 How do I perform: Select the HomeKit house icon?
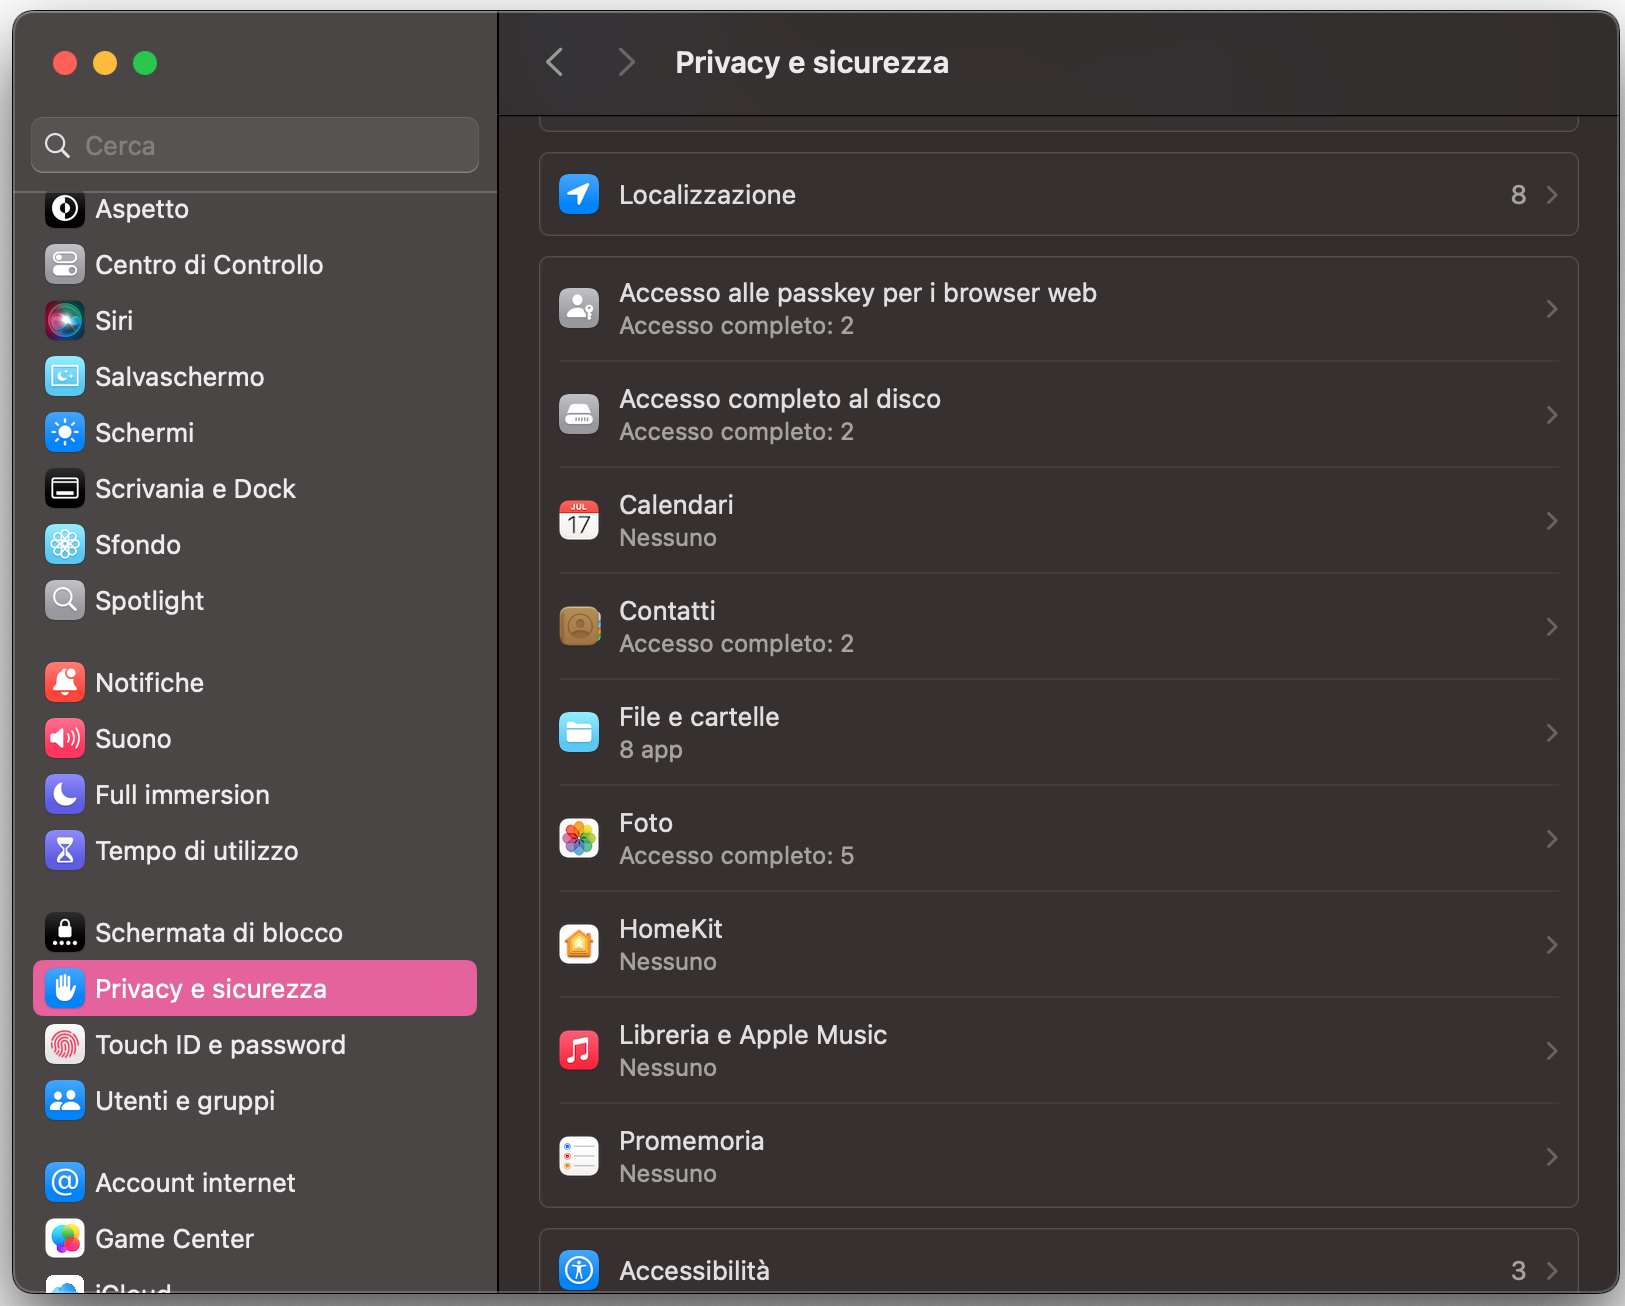[x=579, y=944]
